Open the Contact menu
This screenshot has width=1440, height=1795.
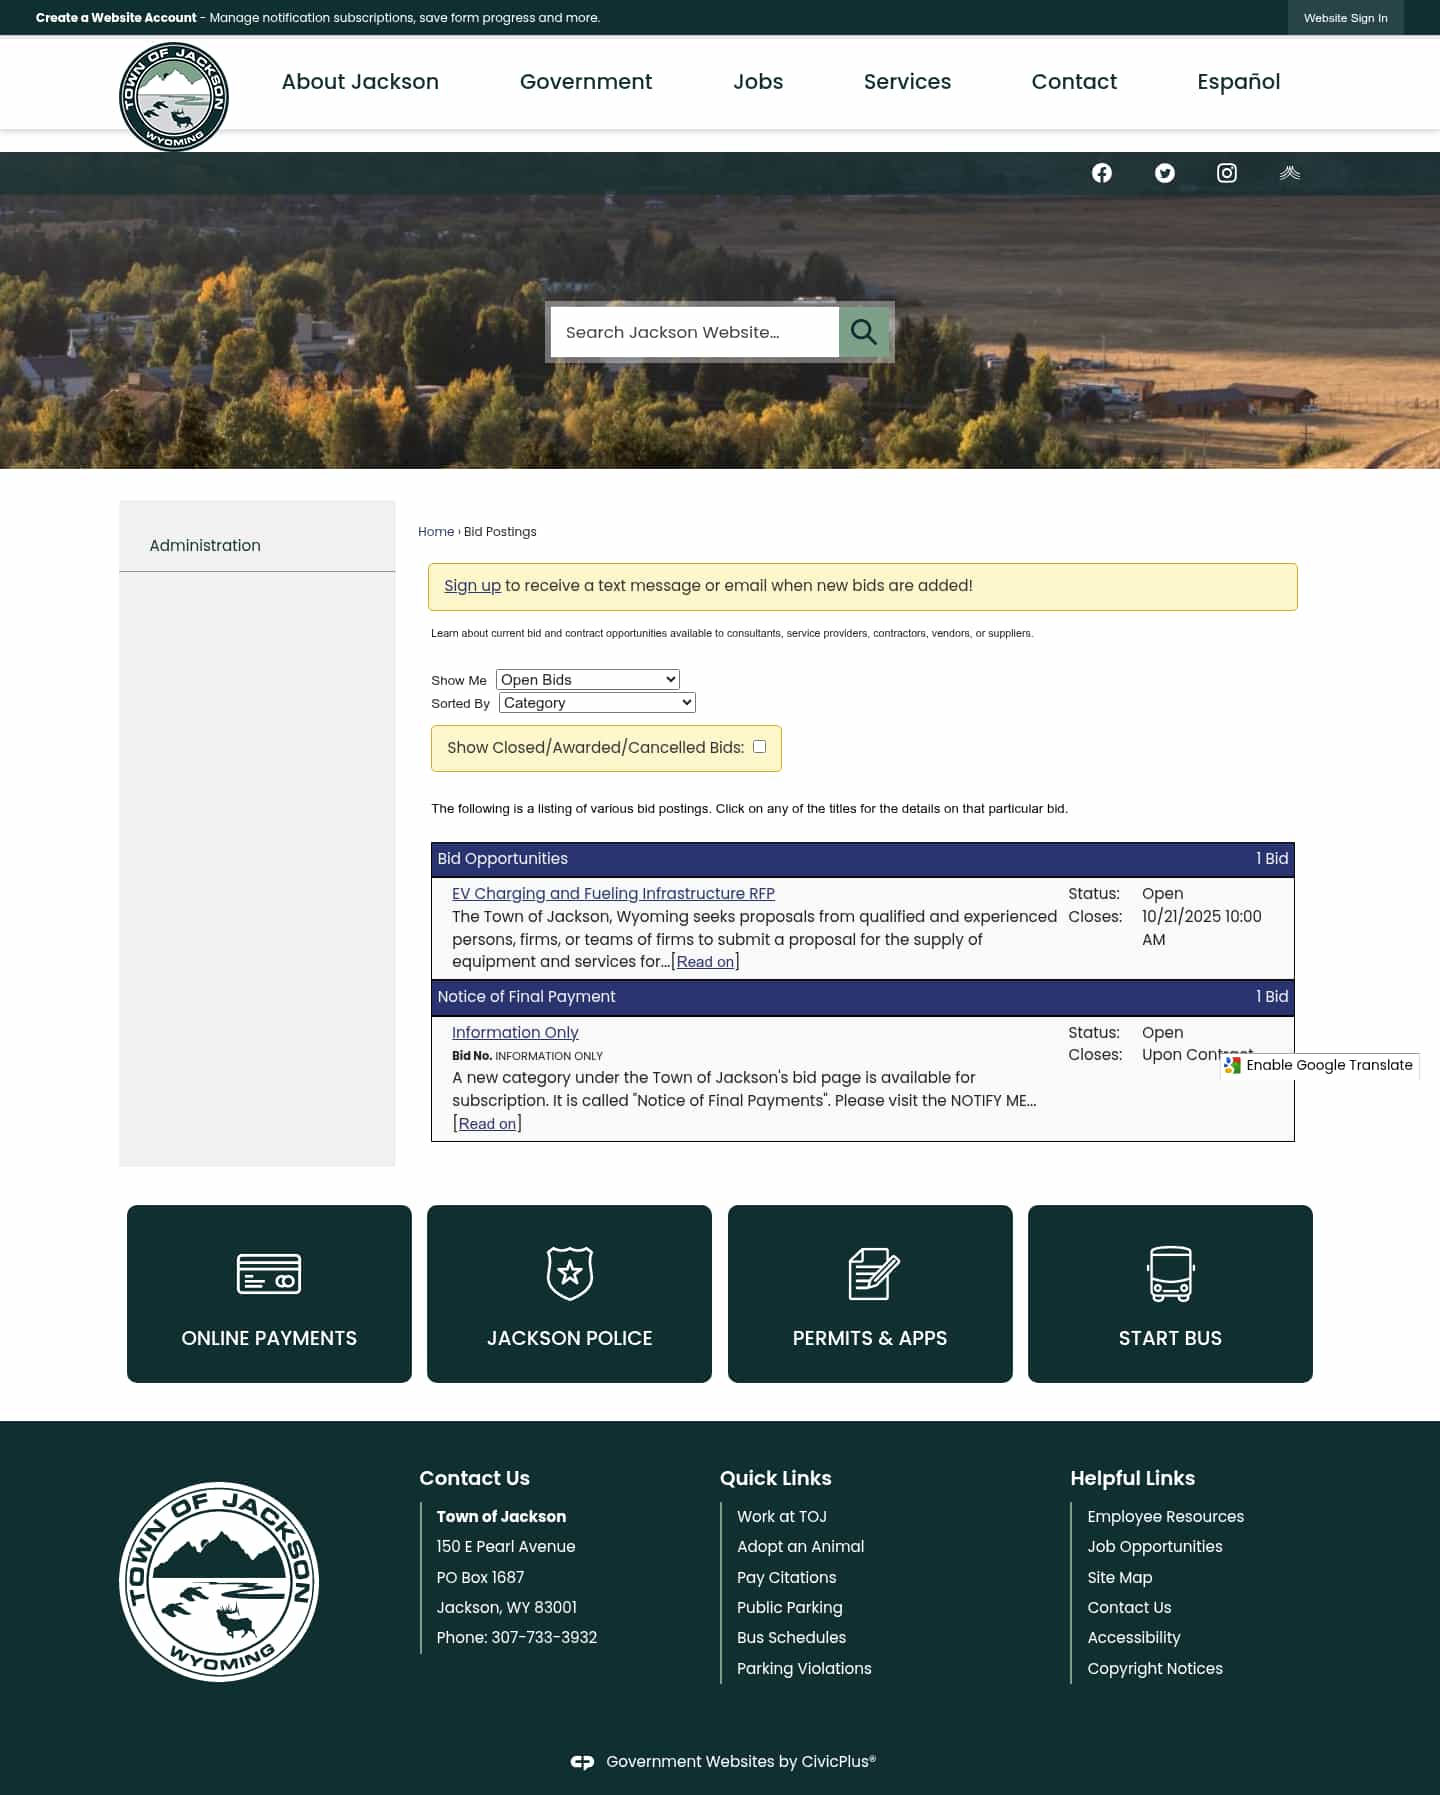tap(1074, 82)
